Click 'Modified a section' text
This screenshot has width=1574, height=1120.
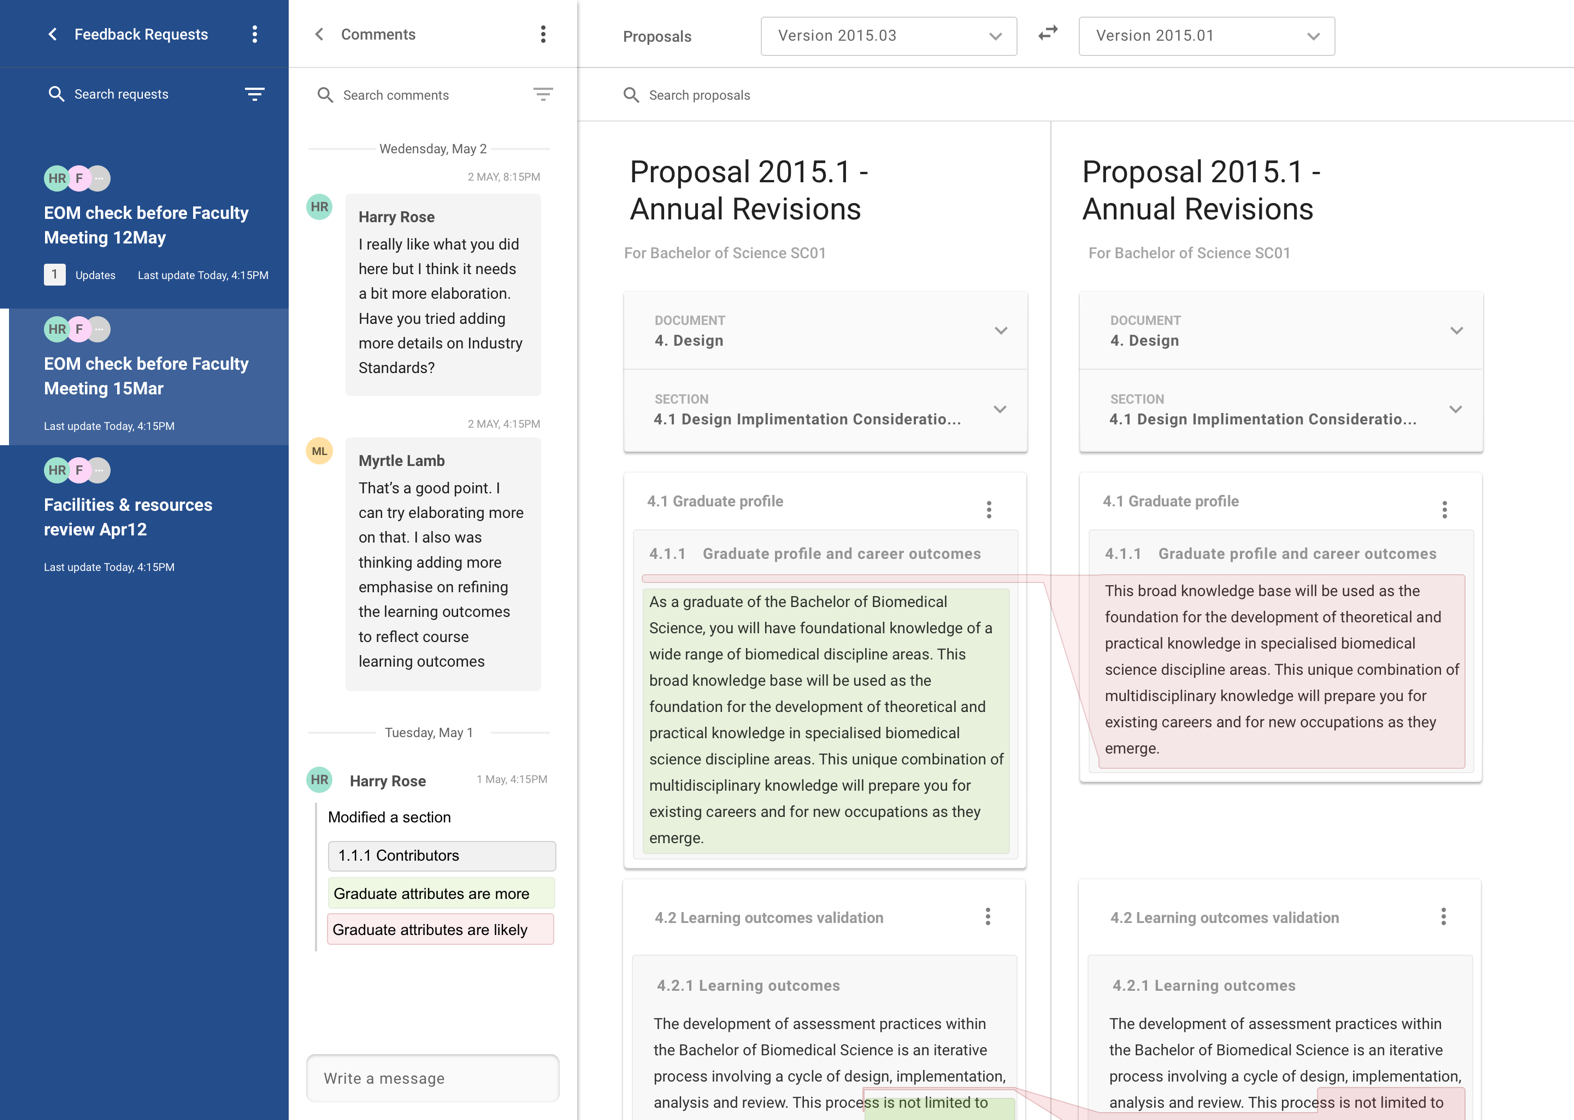coord(389,817)
